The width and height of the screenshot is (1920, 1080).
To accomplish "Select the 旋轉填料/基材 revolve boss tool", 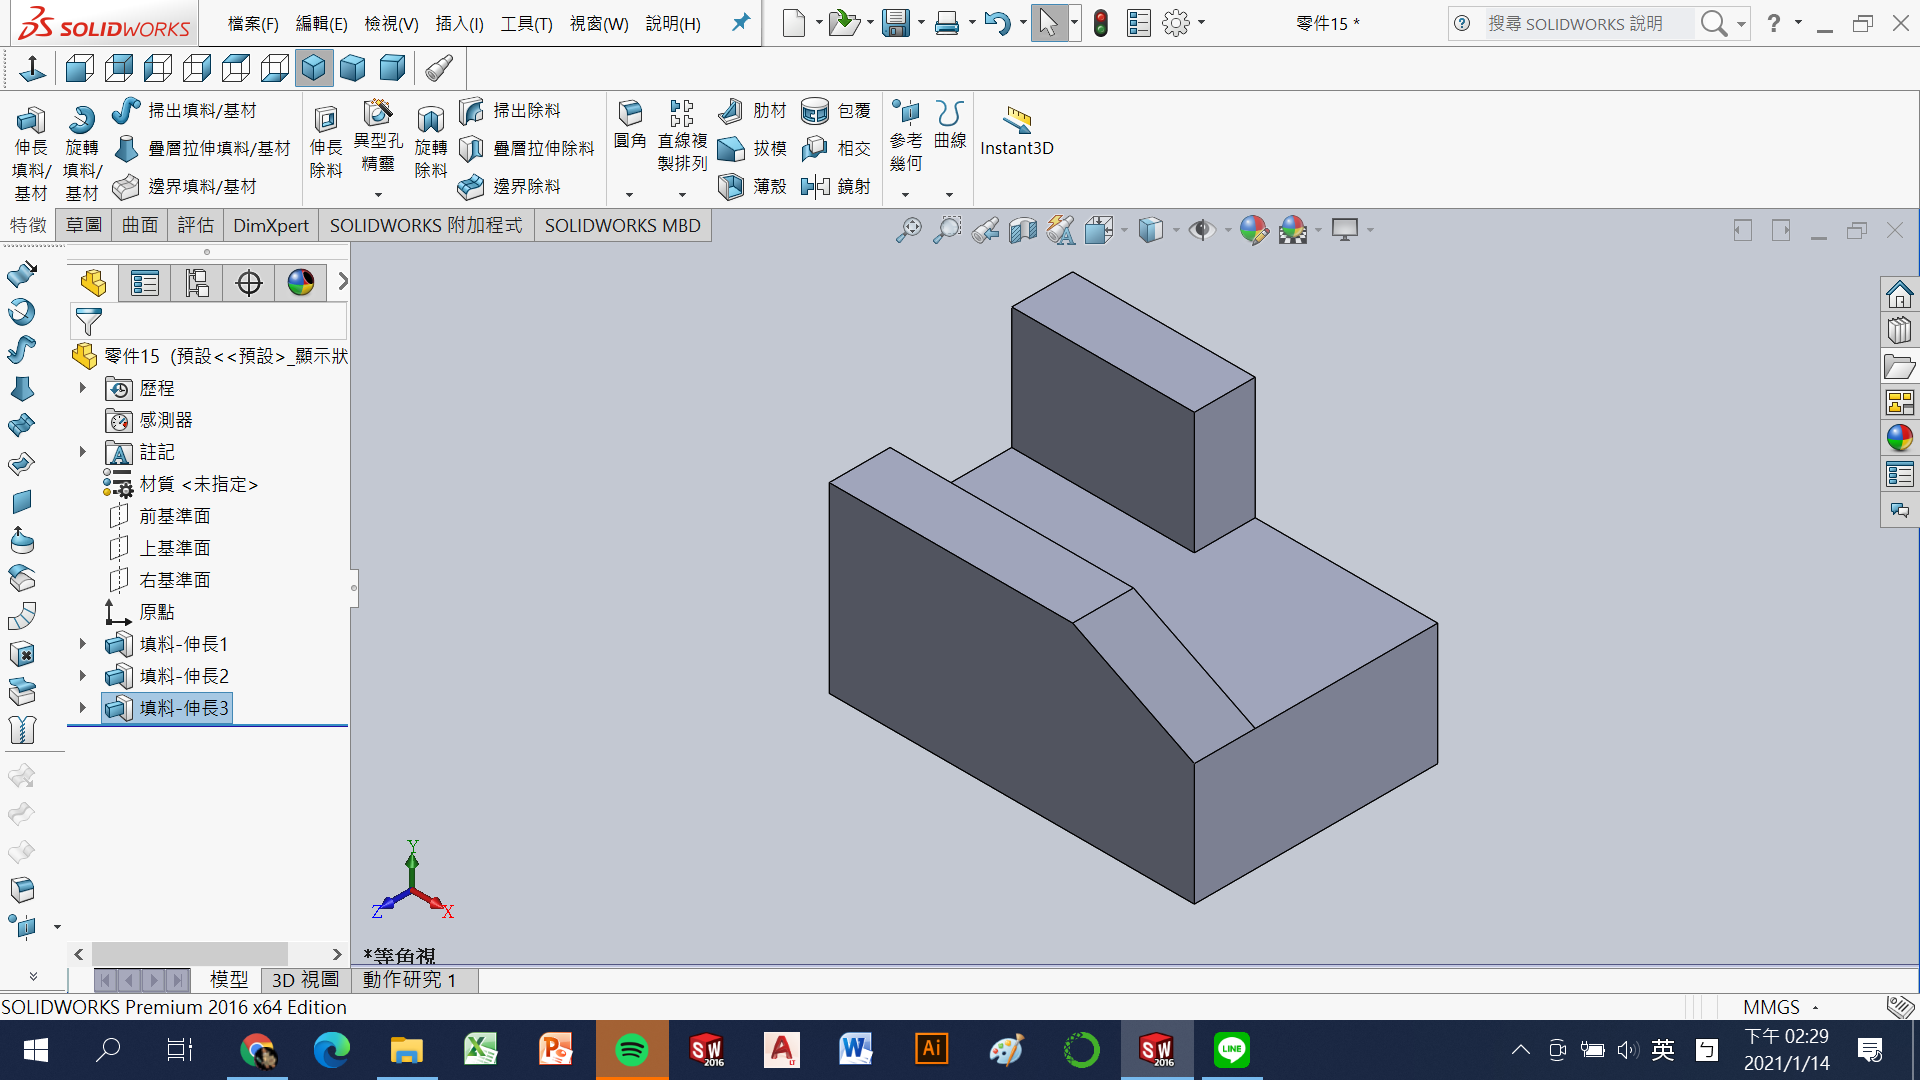I will (81, 122).
